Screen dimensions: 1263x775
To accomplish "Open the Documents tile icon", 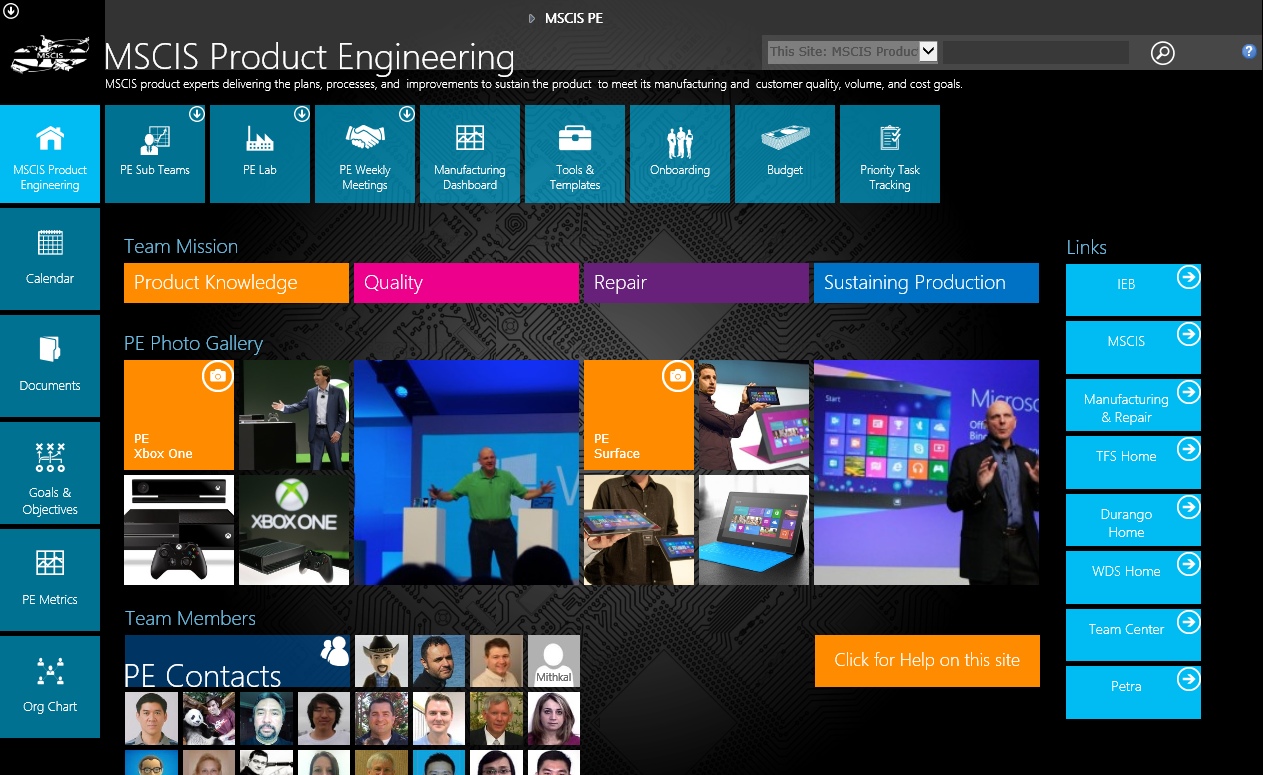I will (x=50, y=349).
